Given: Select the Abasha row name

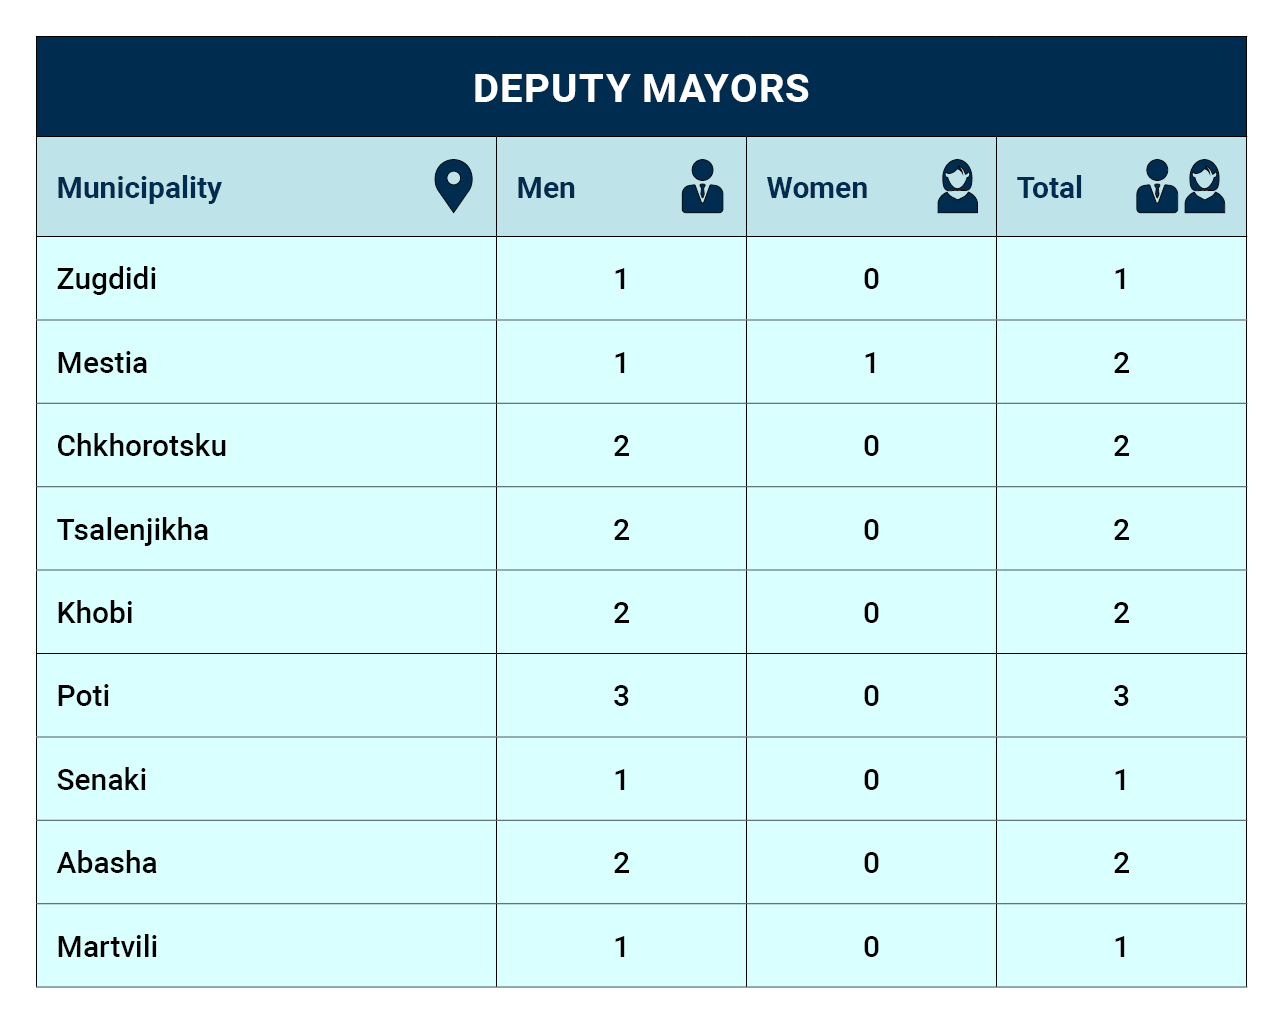Looking at the screenshot, I should 107,863.
